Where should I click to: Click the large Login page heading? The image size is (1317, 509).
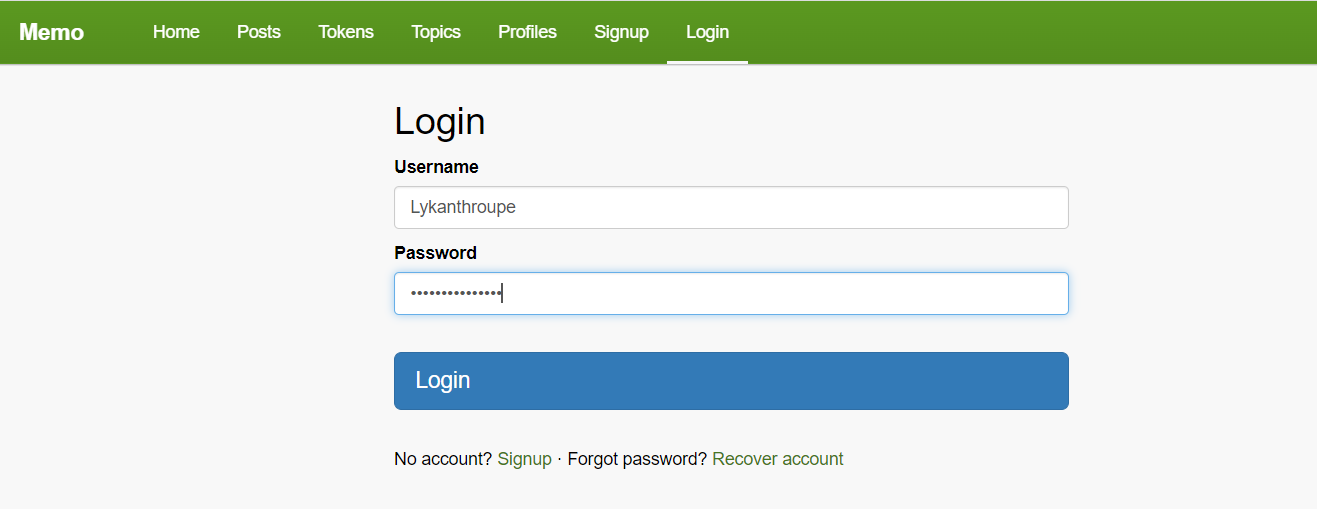(x=440, y=121)
